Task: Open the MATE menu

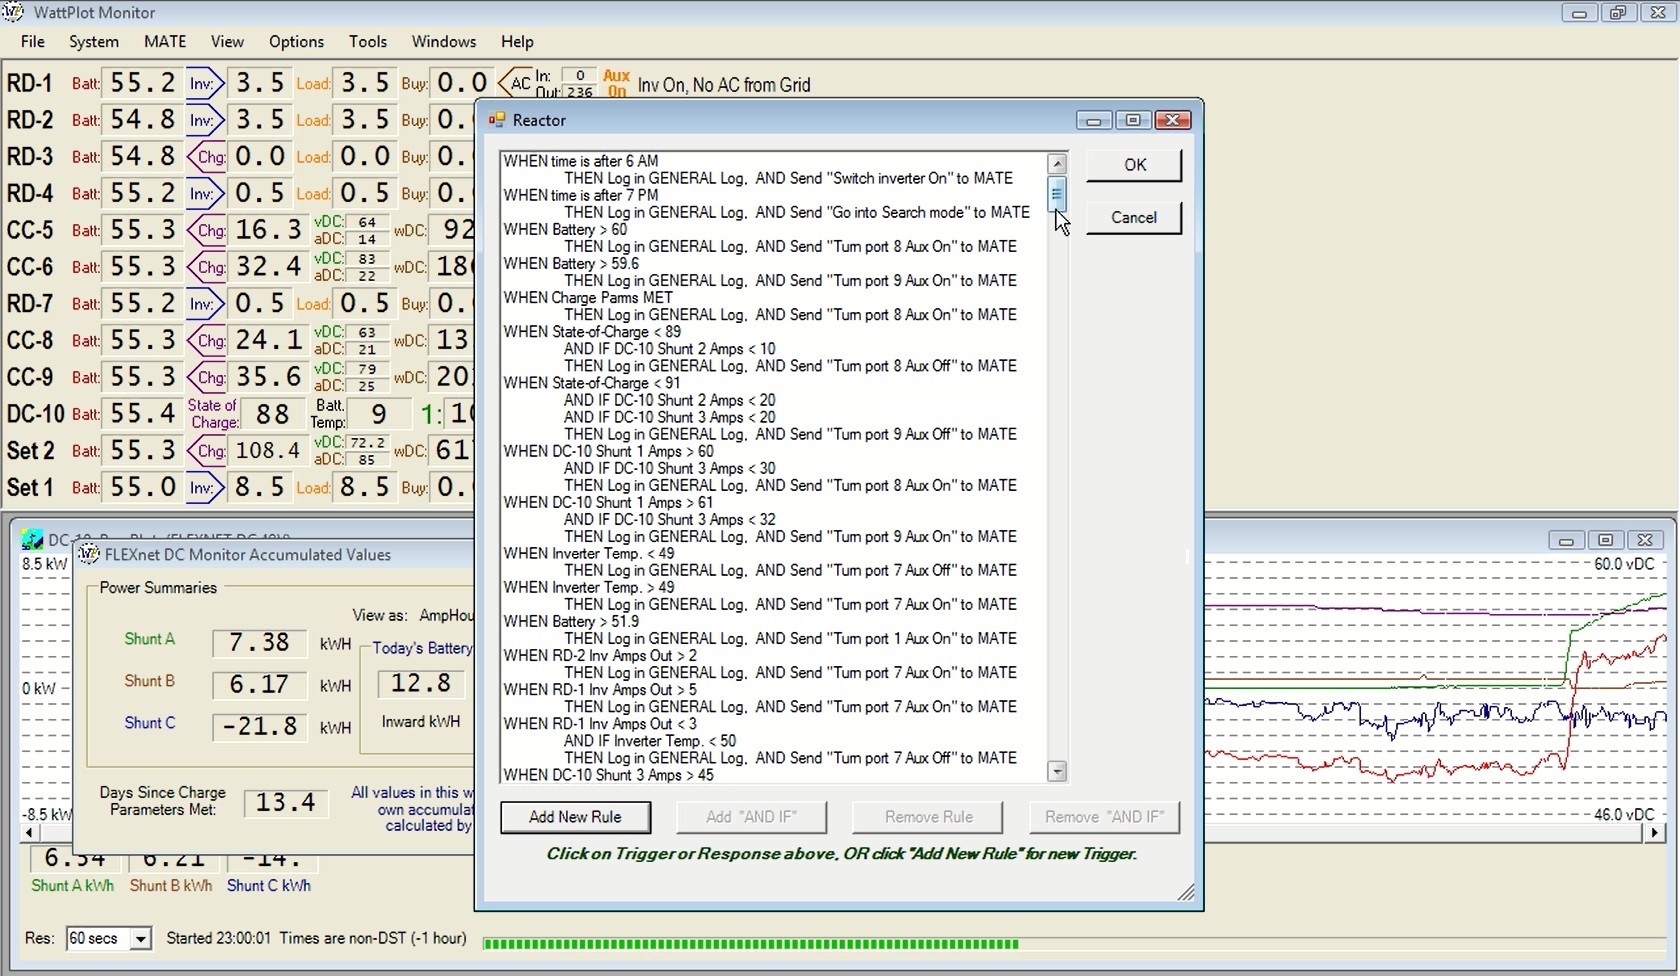Action: click(x=165, y=41)
